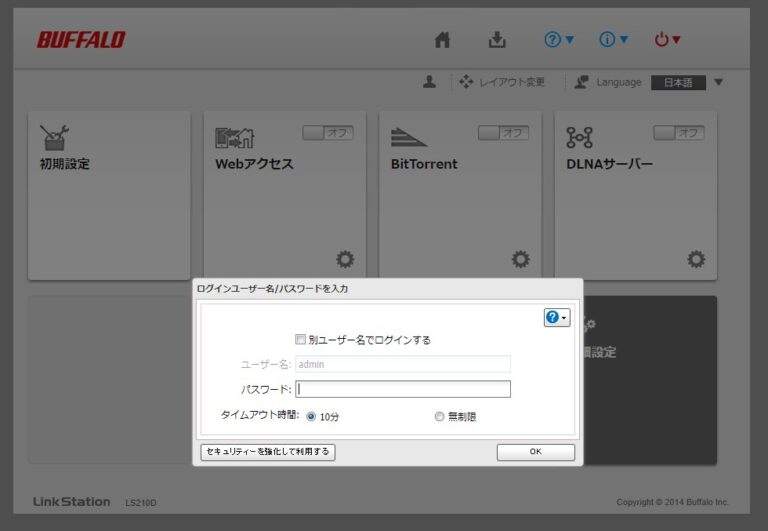Toggle the BitTorrent on/off switch
This screenshot has height=531, width=768.
click(503, 133)
